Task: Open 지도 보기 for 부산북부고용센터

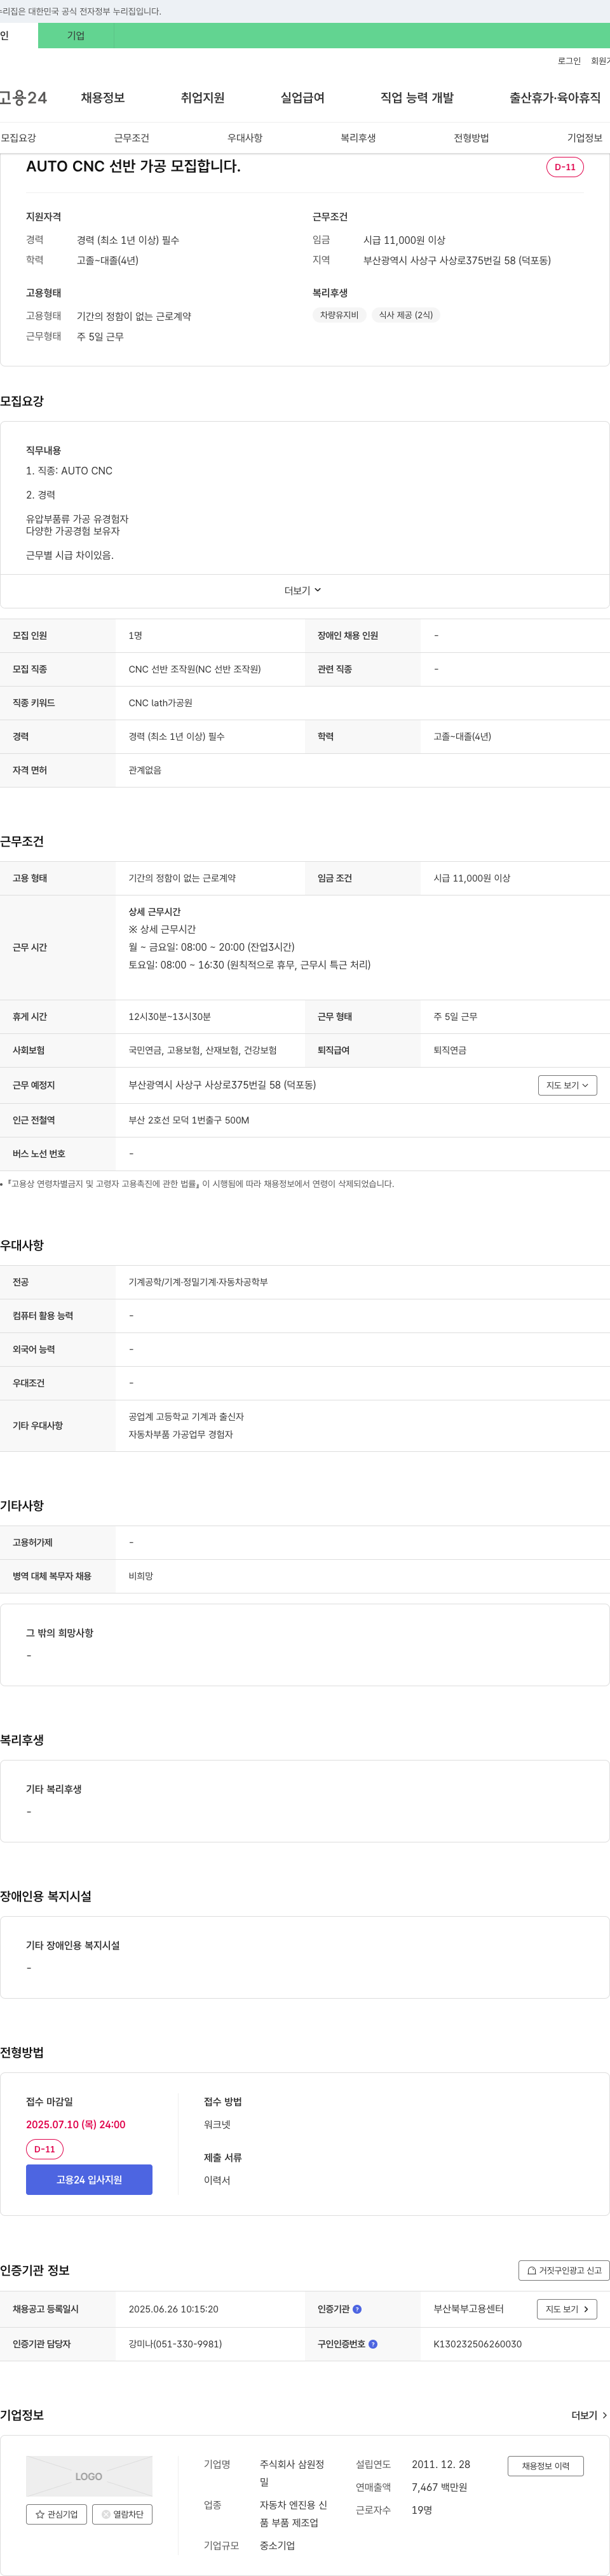Action: pyautogui.click(x=567, y=2310)
